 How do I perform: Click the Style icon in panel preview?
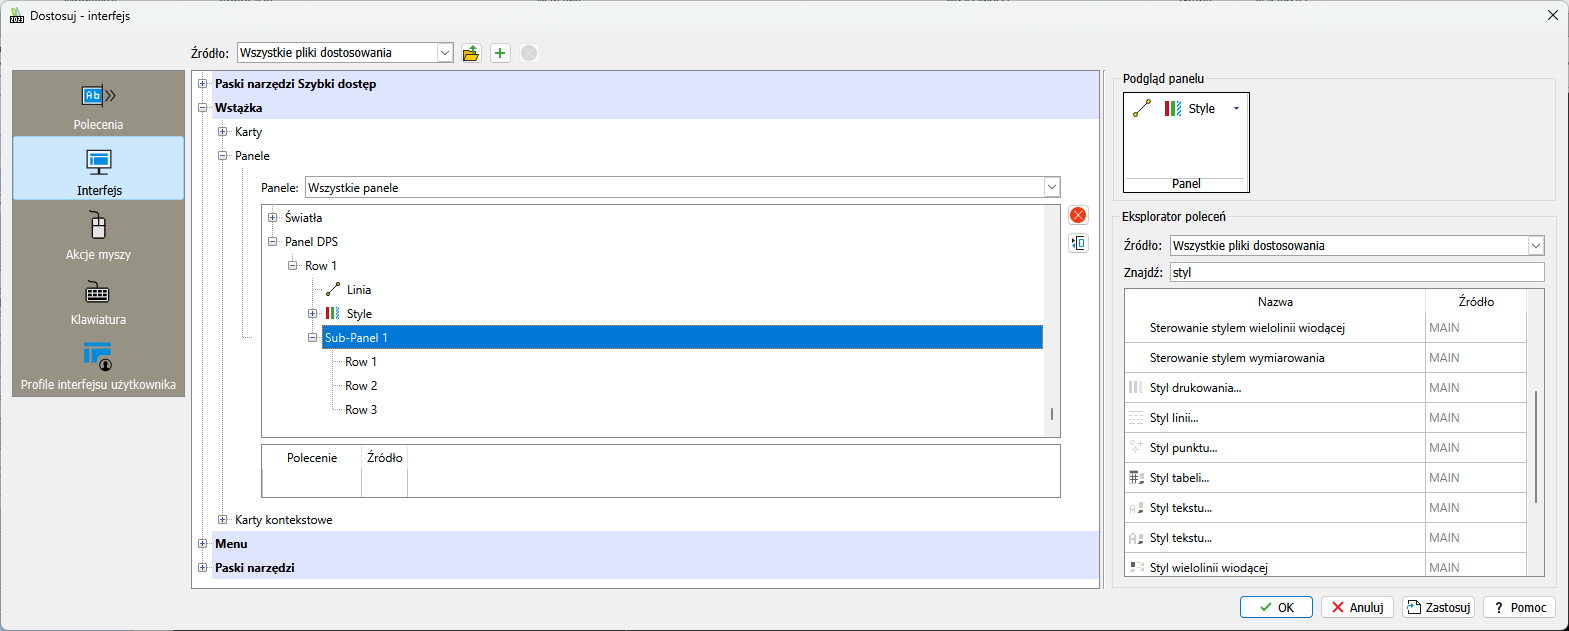1173,108
